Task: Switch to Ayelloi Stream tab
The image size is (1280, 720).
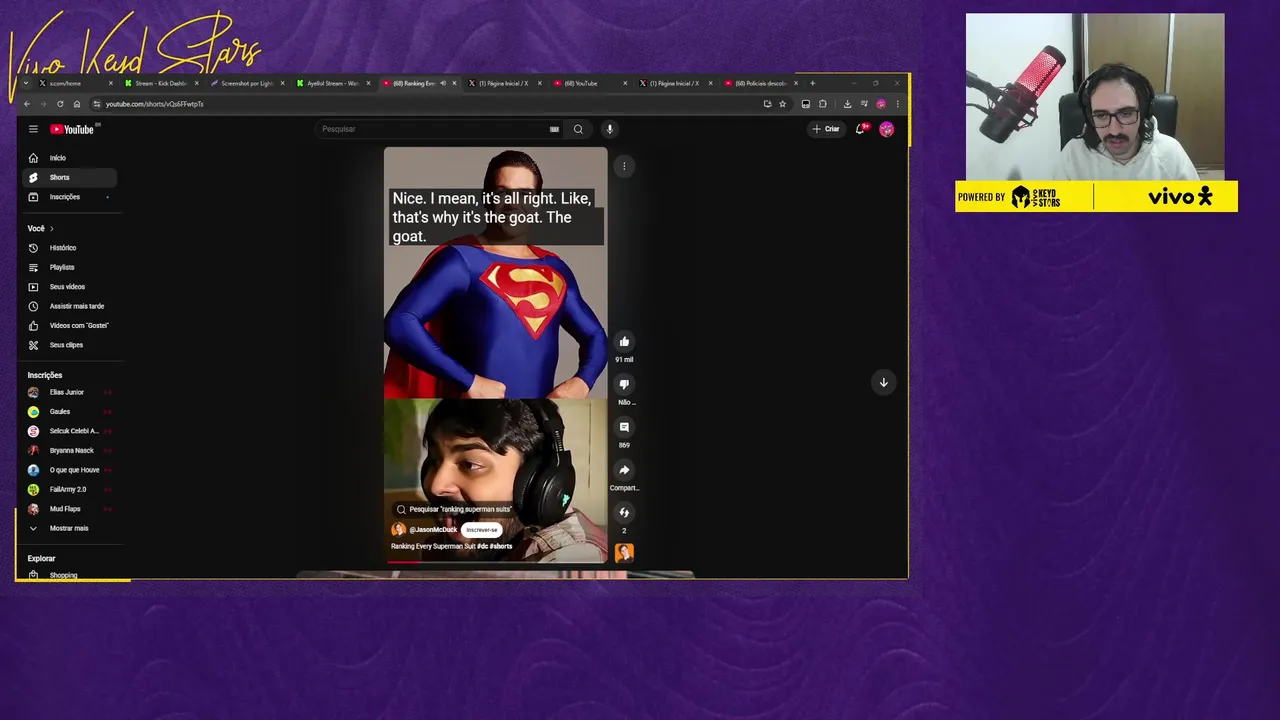Action: 331,83
